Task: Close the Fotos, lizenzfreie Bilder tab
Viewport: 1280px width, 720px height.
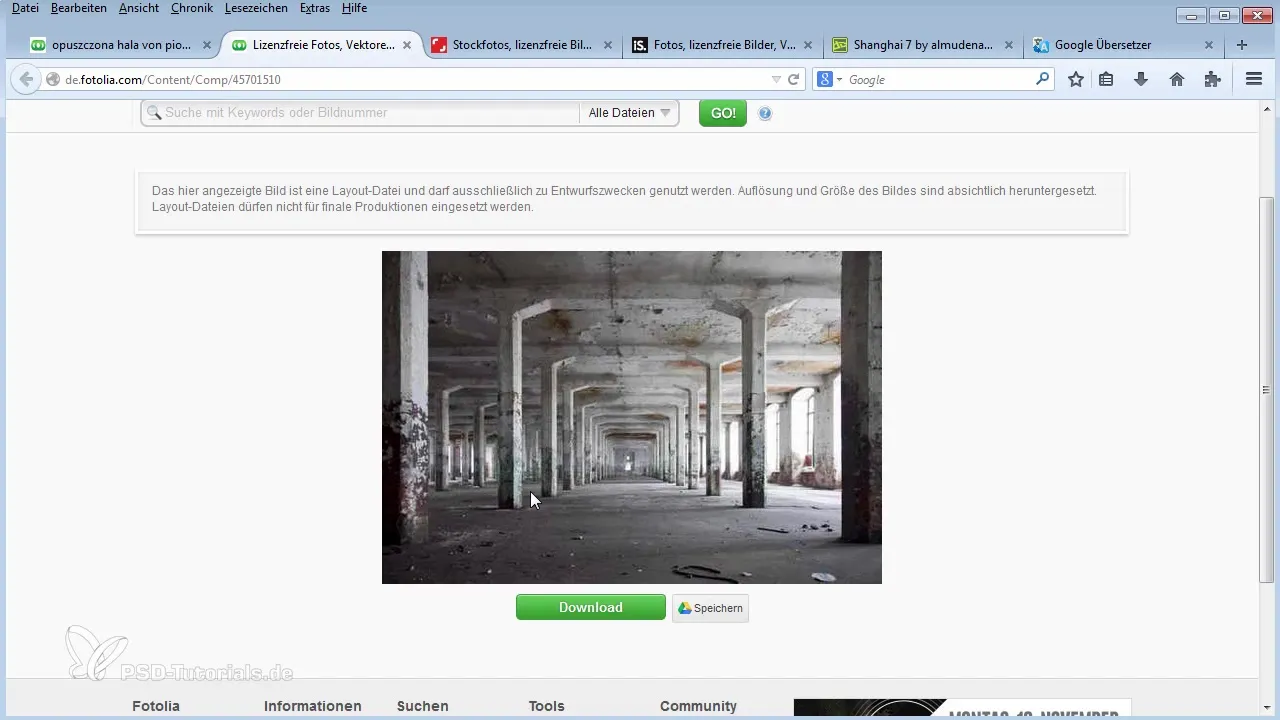Action: 808,45
